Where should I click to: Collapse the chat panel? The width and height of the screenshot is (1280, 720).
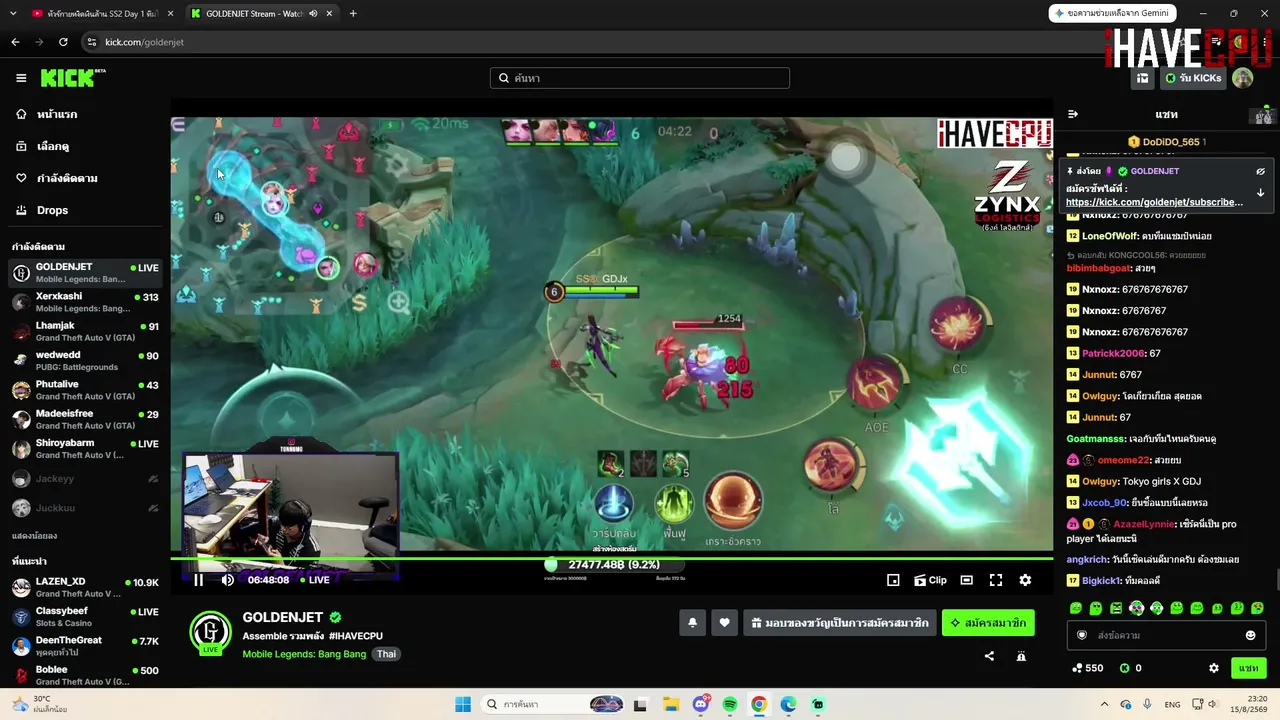1073,114
